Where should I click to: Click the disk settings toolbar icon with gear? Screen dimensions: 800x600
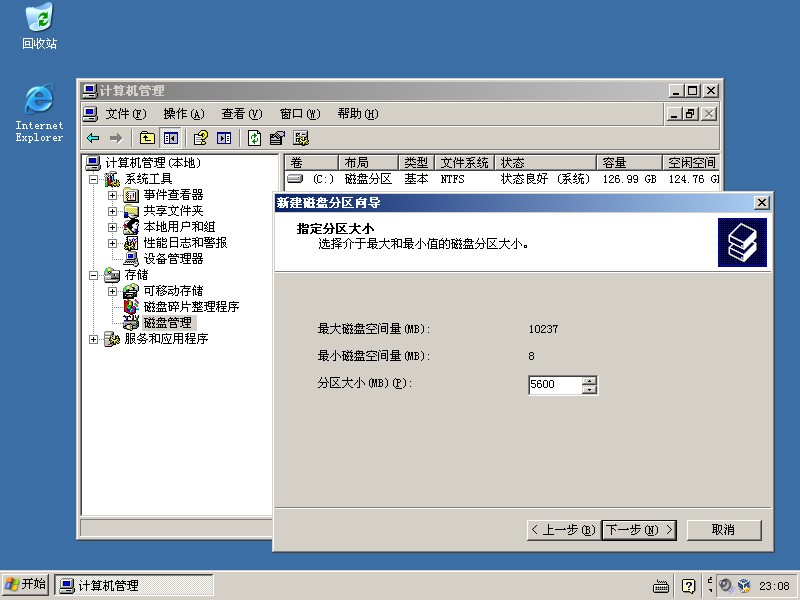click(x=301, y=138)
